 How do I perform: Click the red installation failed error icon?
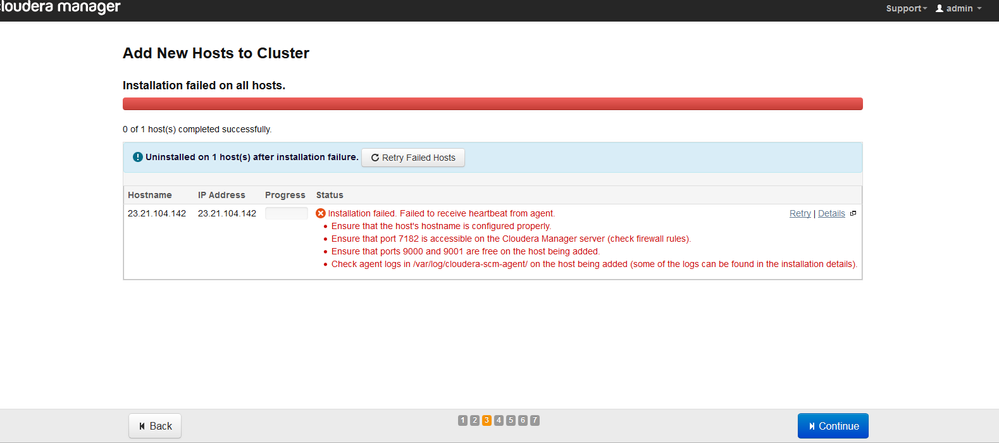(320, 214)
